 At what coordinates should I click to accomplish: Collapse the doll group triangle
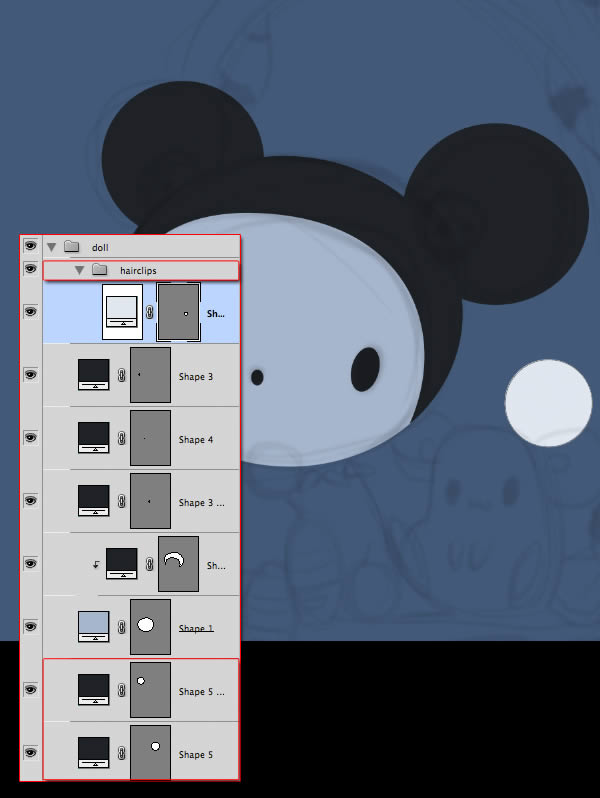(x=51, y=247)
